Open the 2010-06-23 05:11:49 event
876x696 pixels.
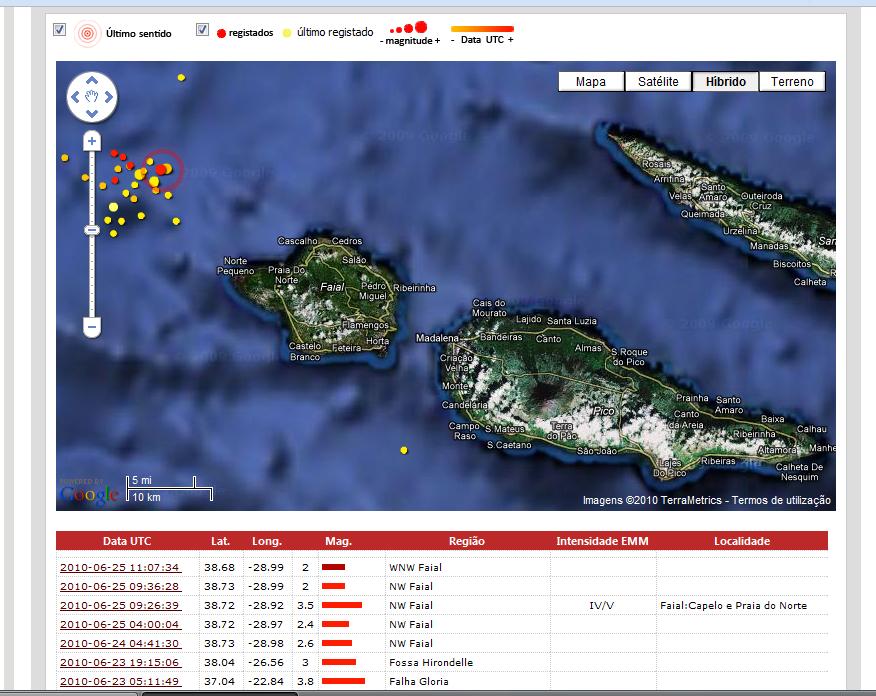(x=120, y=681)
